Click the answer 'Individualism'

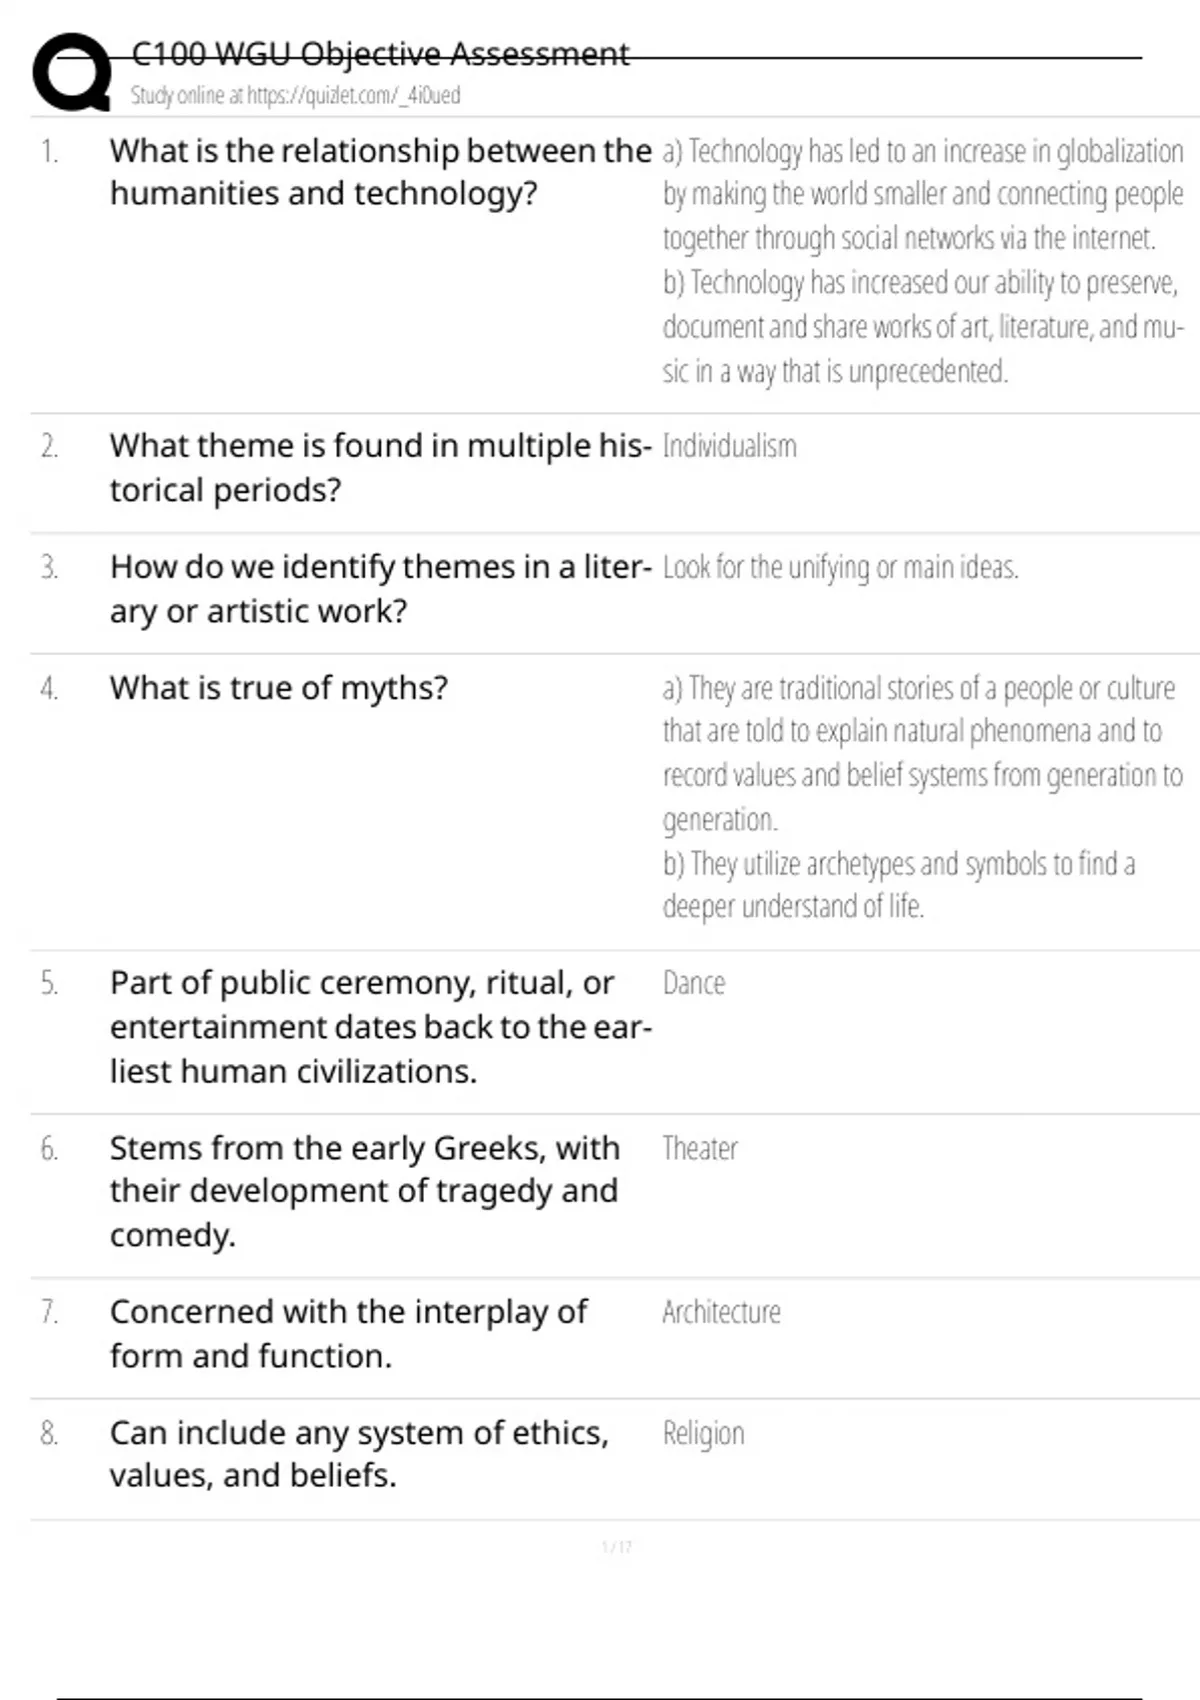pos(730,446)
